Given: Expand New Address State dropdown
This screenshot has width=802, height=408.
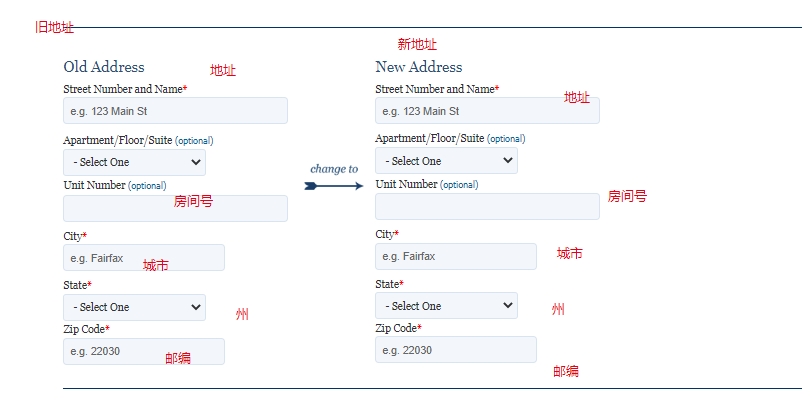Looking at the screenshot, I should tap(447, 306).
